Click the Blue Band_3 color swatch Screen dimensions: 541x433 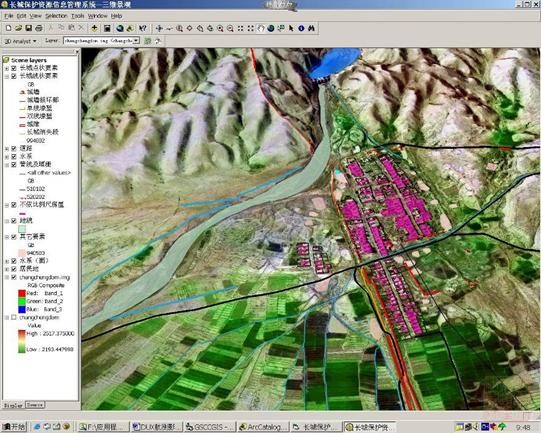[22, 309]
